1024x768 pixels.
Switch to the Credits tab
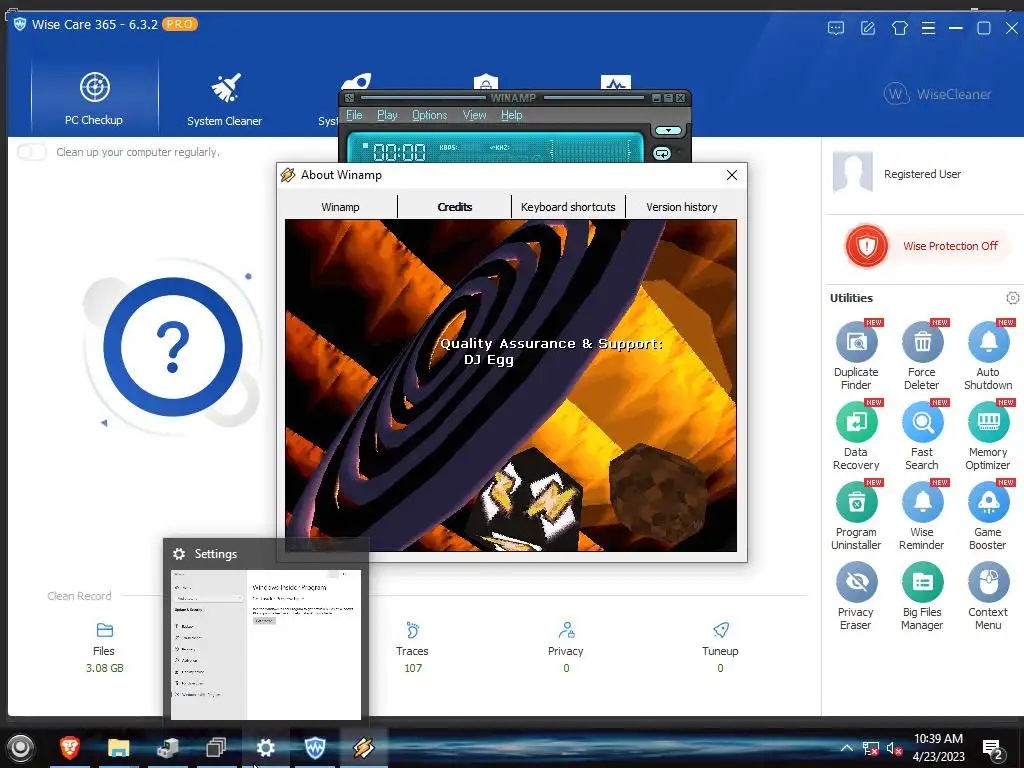click(455, 207)
